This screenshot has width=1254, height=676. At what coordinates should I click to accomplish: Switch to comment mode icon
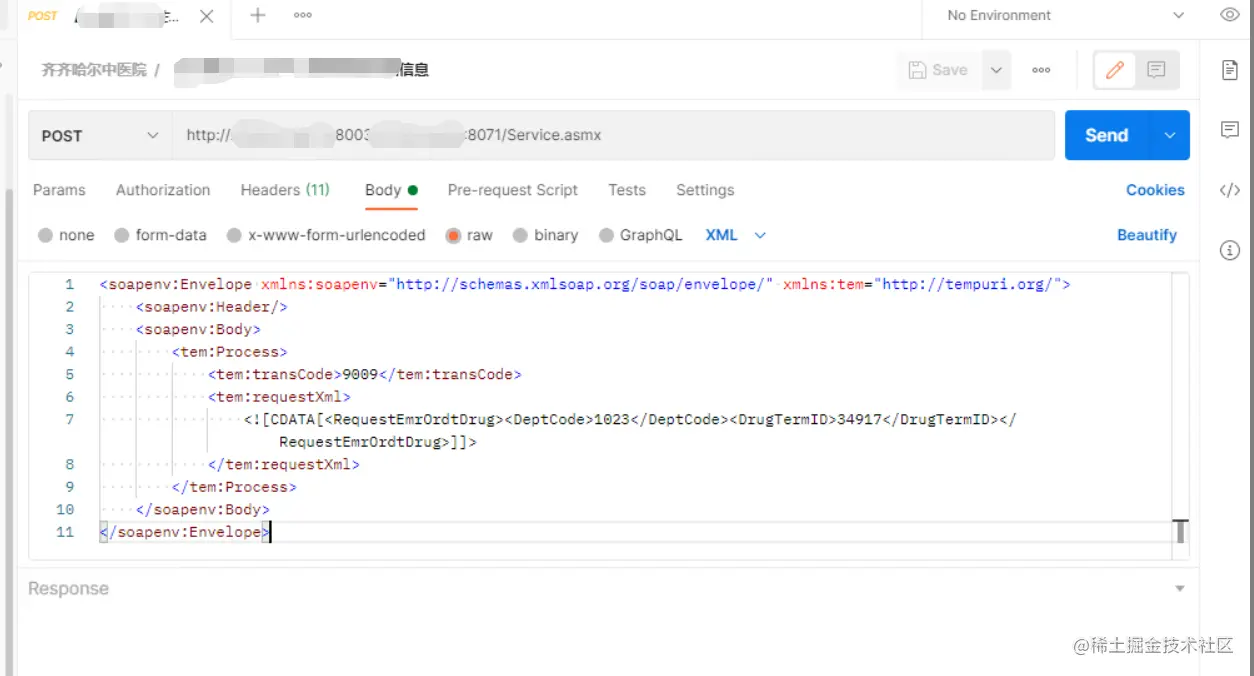pos(1156,70)
